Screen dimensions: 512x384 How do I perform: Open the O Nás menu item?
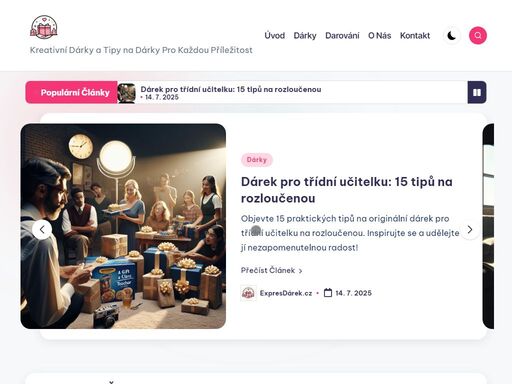[380, 36]
